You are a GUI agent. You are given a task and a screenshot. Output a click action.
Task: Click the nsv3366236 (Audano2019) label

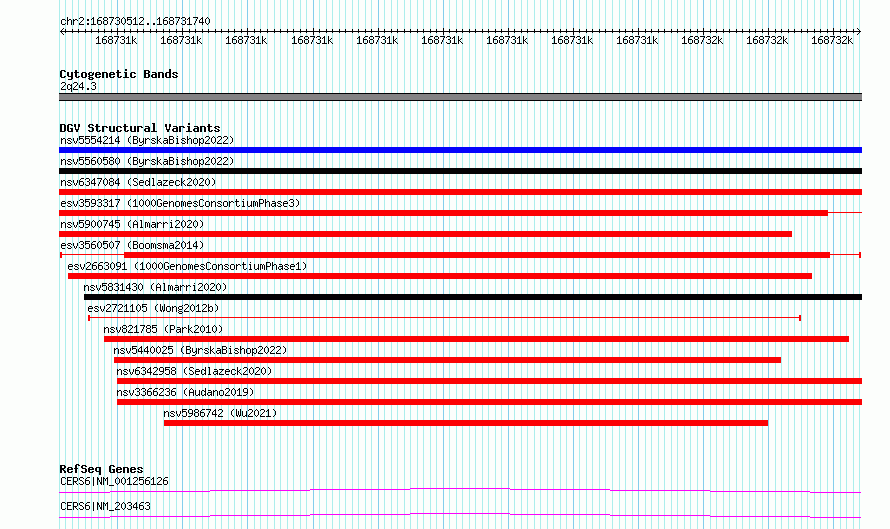(x=185, y=392)
